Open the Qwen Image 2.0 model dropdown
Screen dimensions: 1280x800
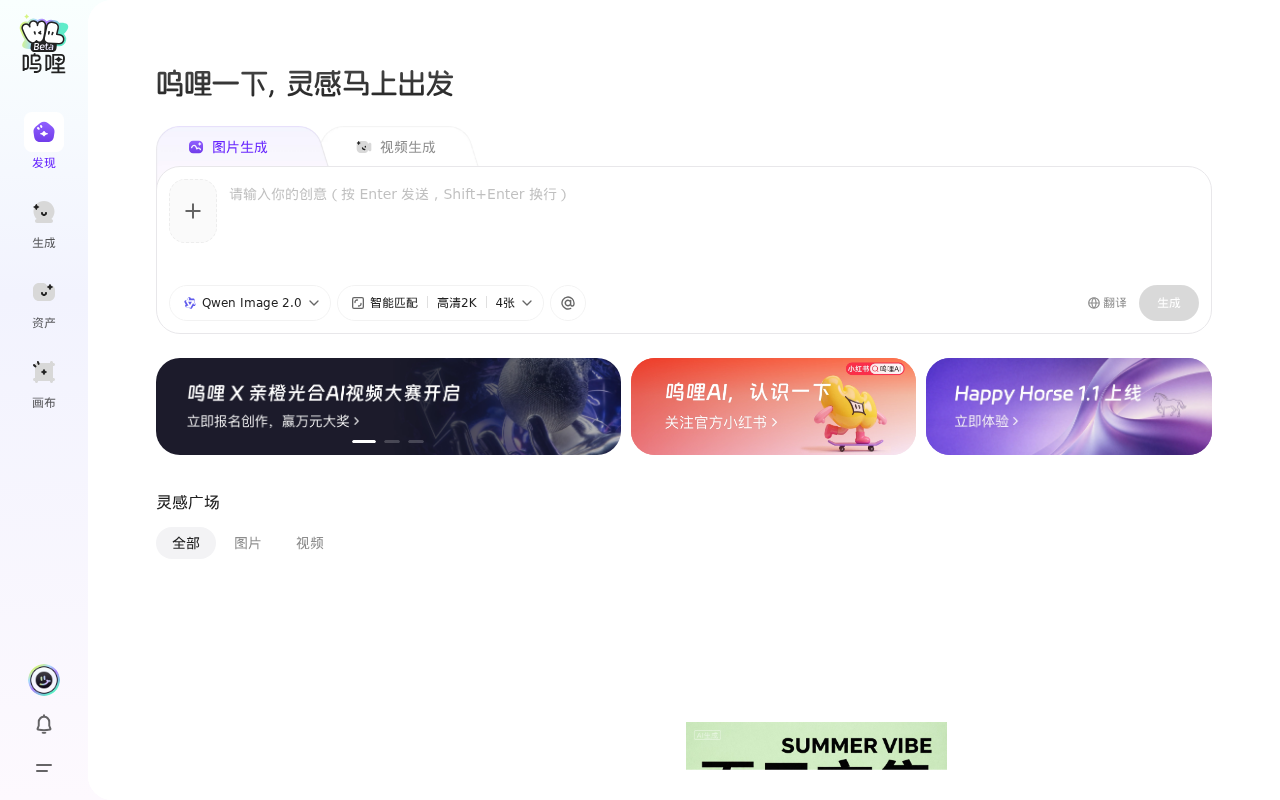click(x=250, y=303)
